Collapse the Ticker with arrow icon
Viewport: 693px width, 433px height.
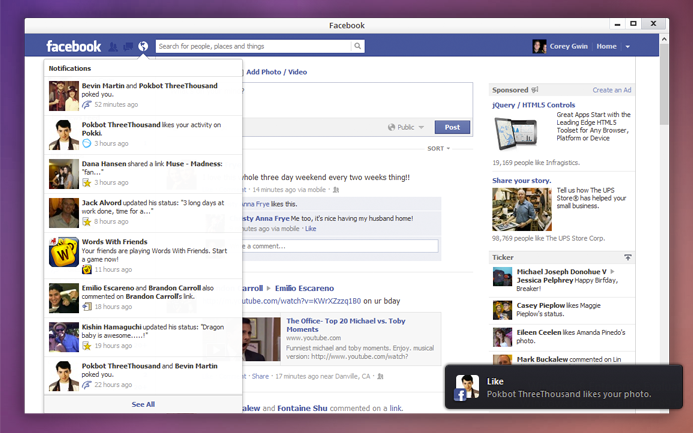628,257
